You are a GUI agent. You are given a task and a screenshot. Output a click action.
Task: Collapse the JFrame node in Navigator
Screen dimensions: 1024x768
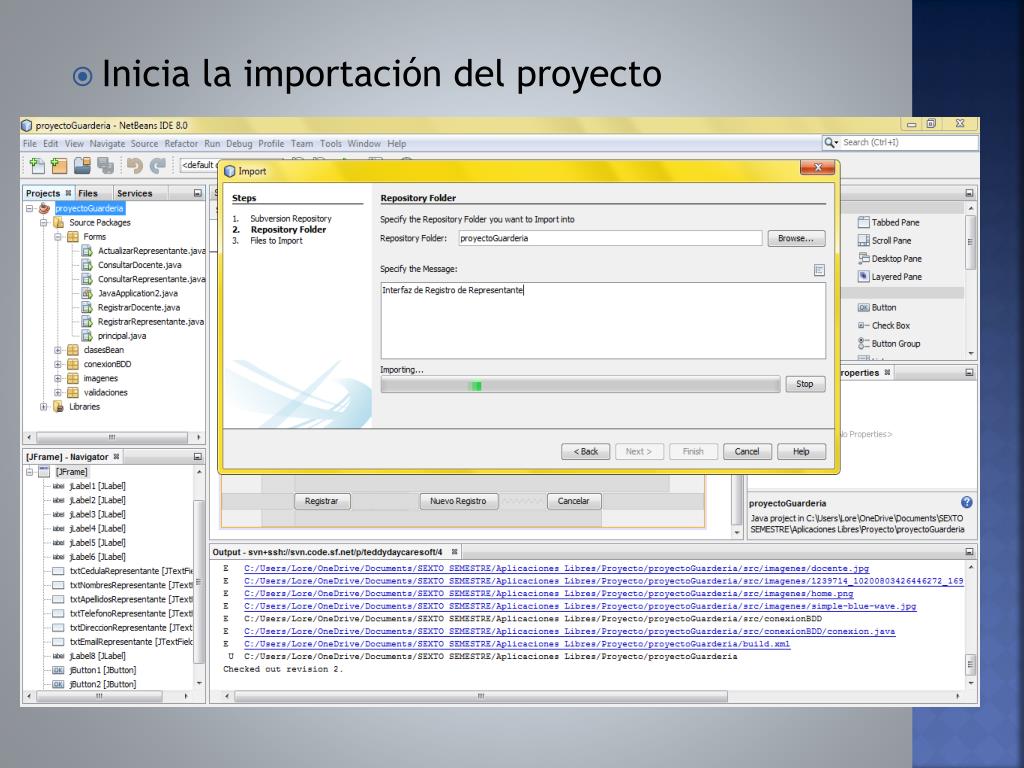(x=29, y=472)
